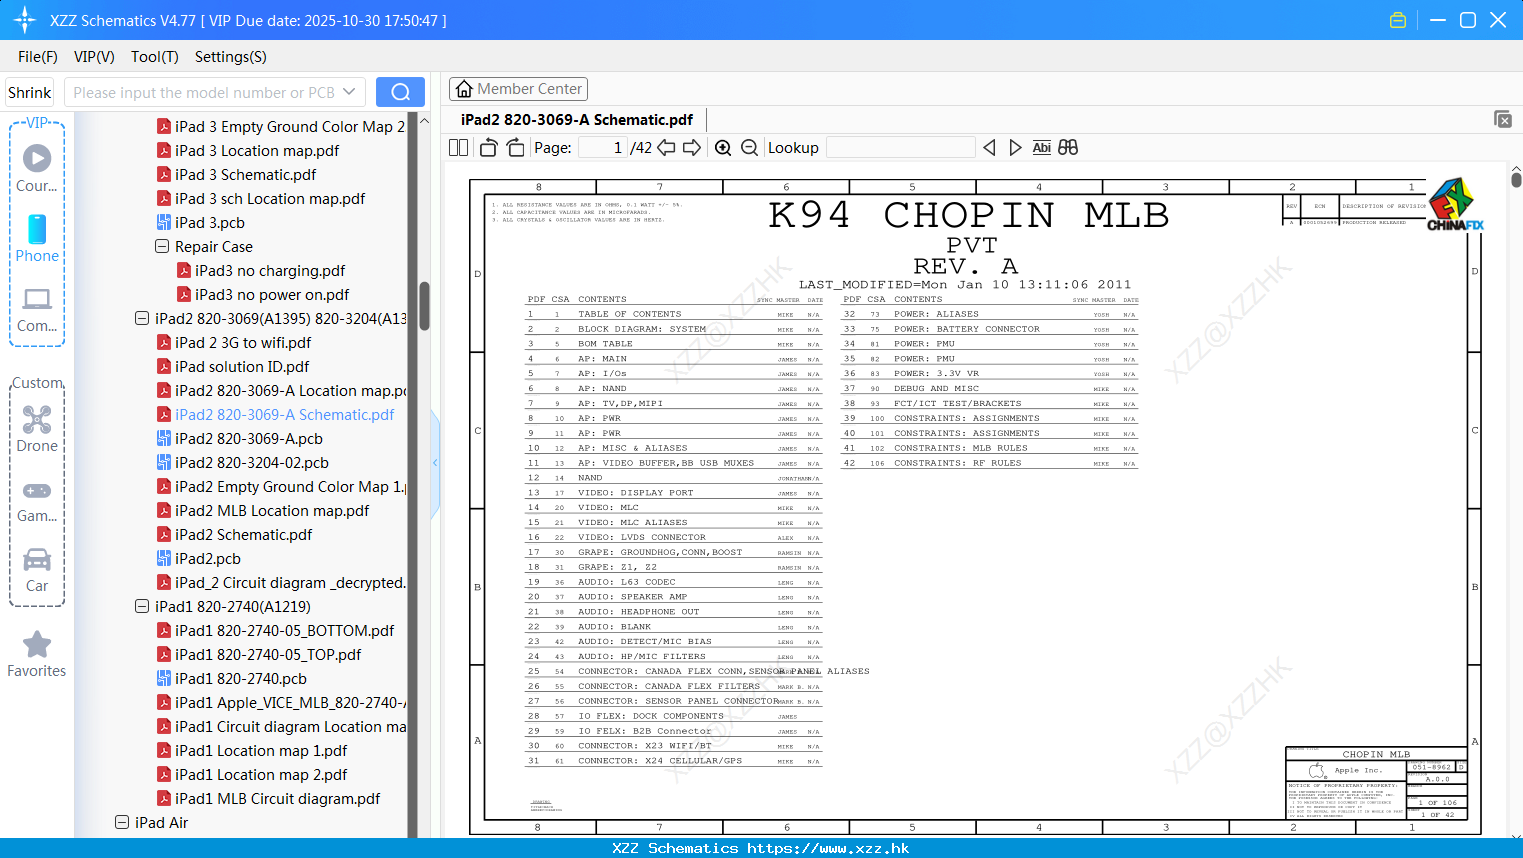Open iPad 3 Location map.pdf
1523x858 pixels.
257,150
